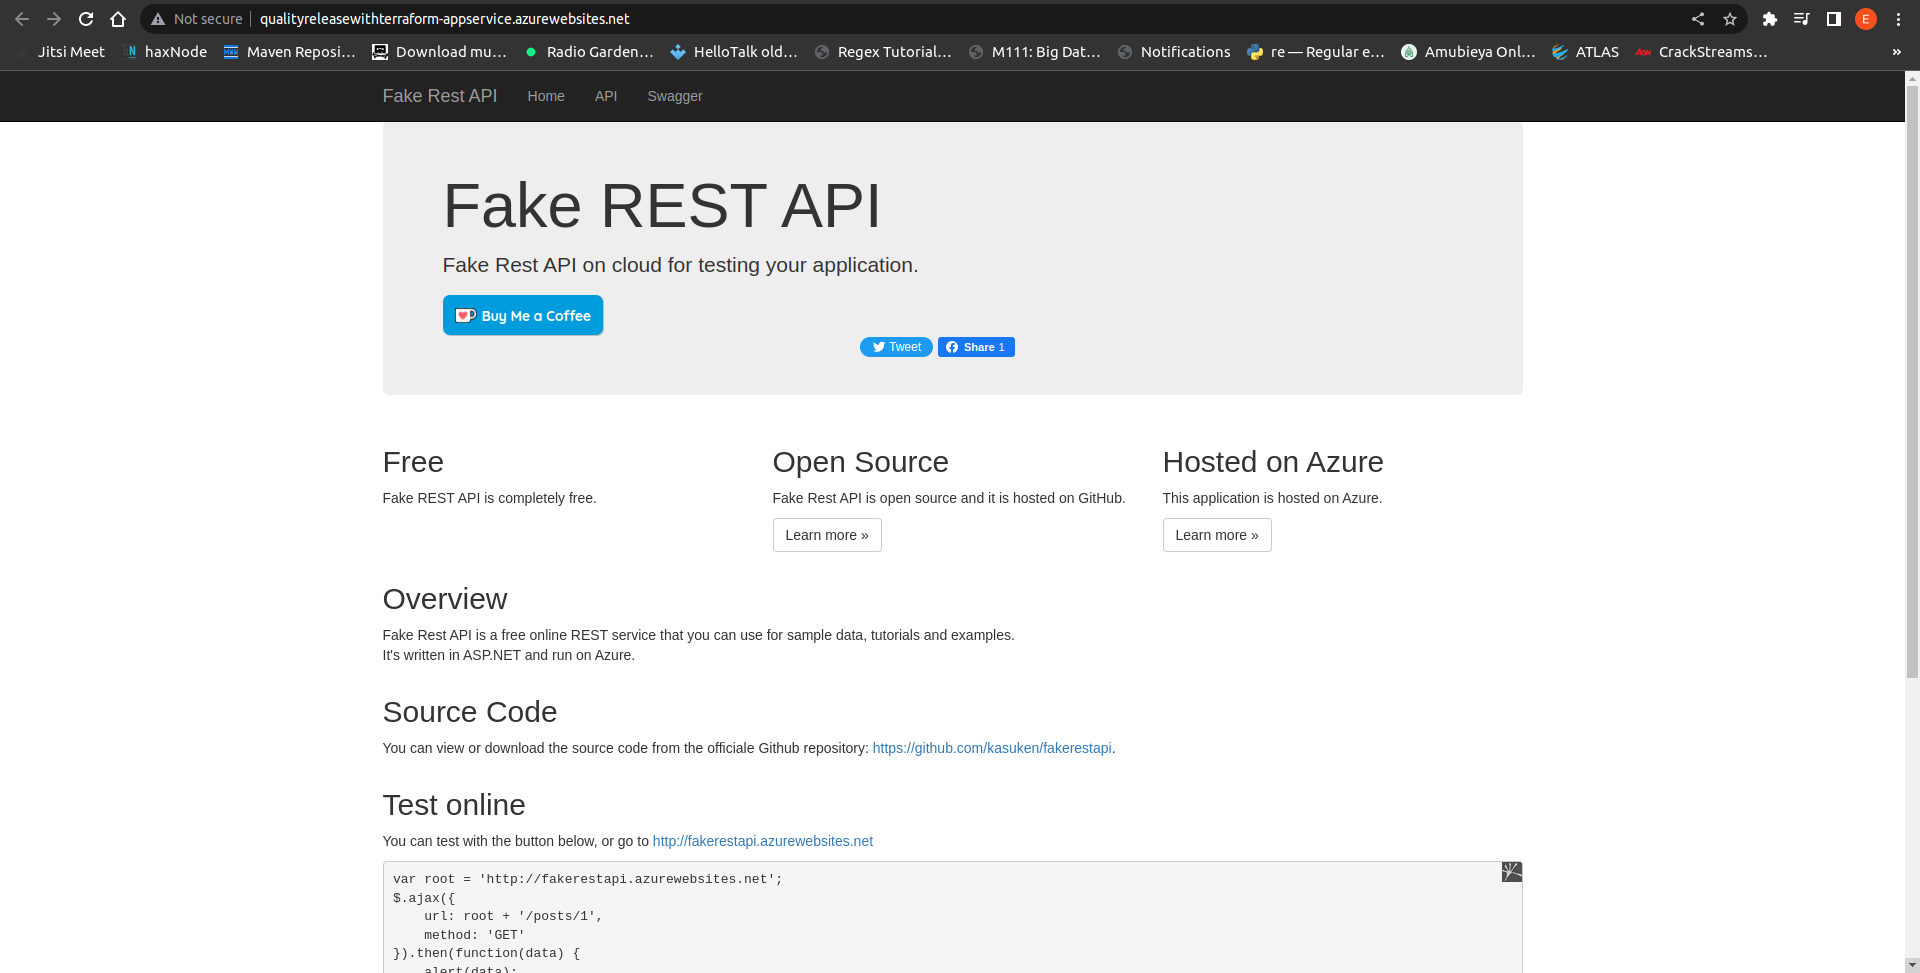
Task: Open the Chrome three-dot menu
Action: 1898,19
